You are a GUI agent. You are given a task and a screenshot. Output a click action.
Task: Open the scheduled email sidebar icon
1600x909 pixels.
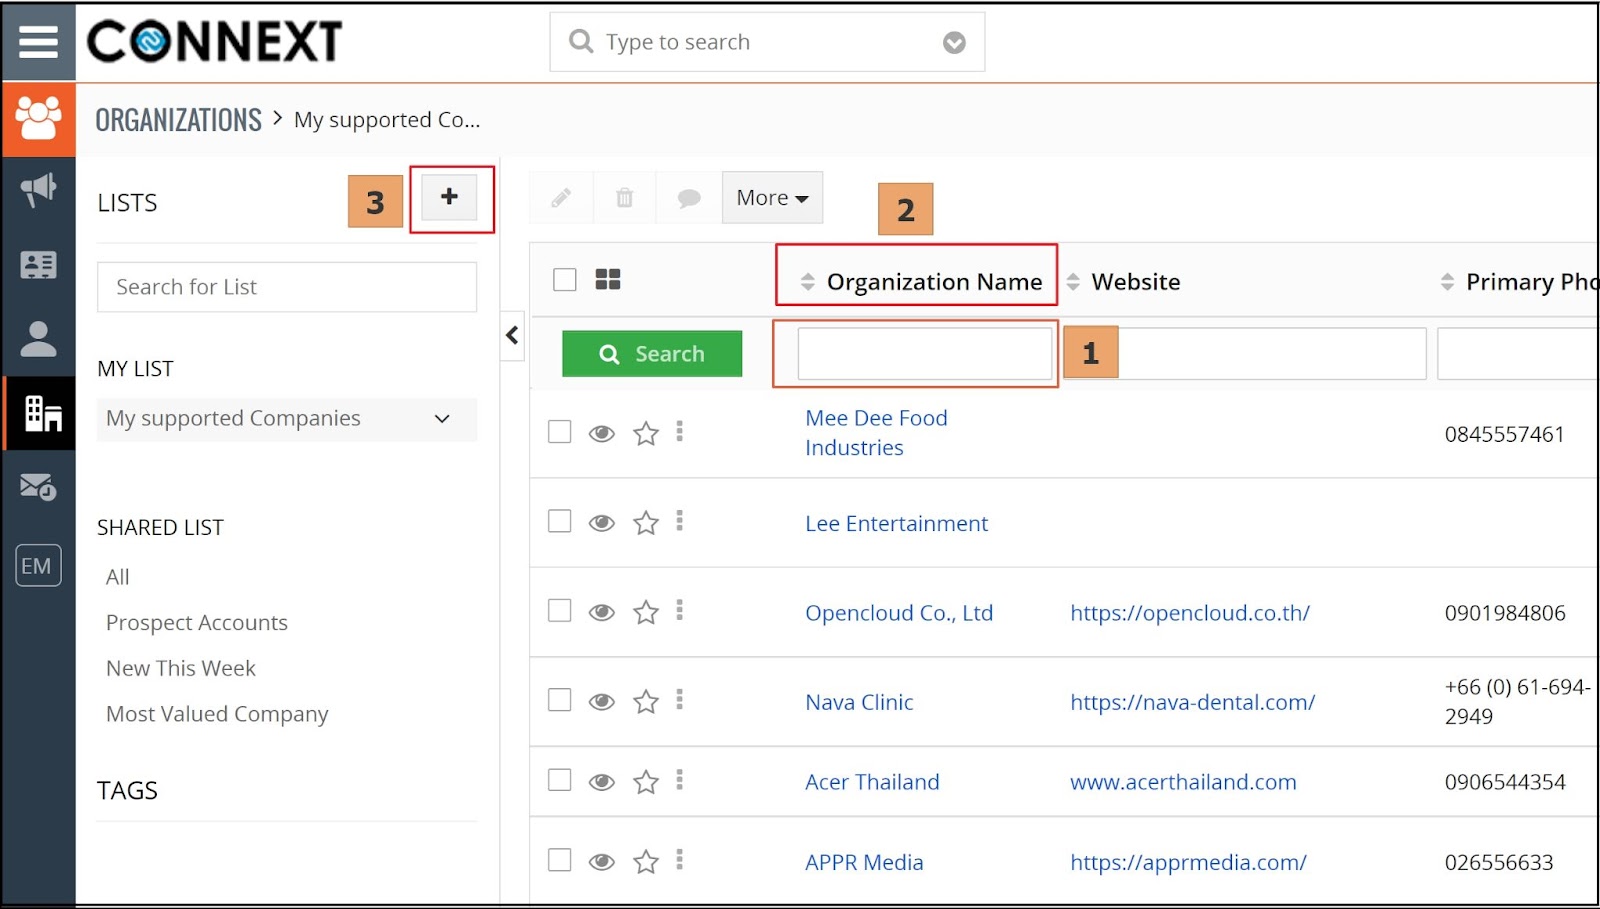tap(38, 487)
